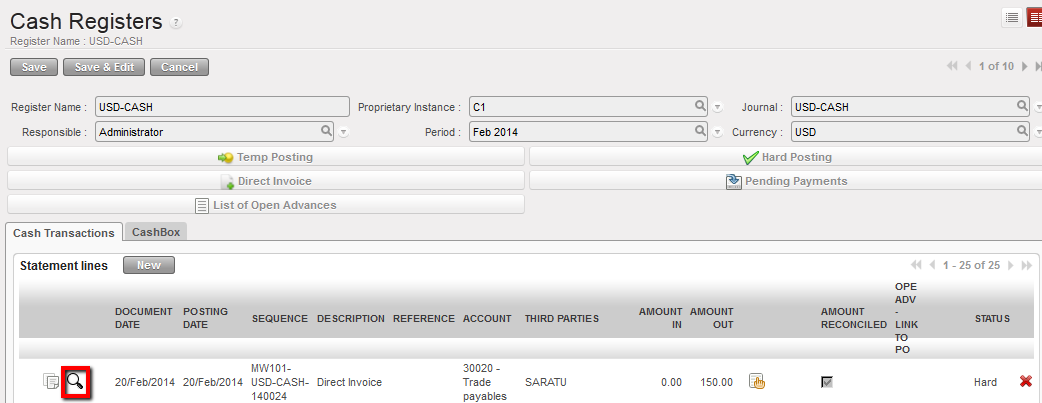The image size is (1042, 403).
Task: Select the Cash Transactions tab
Action: click(x=64, y=232)
